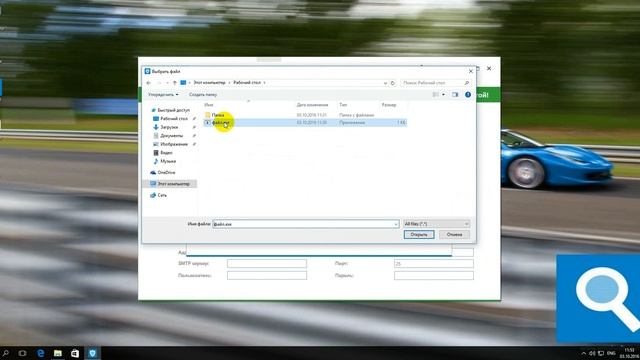This screenshot has width=640, height=360.
Task: Go back using the dialog's back arrow
Action: (149, 83)
